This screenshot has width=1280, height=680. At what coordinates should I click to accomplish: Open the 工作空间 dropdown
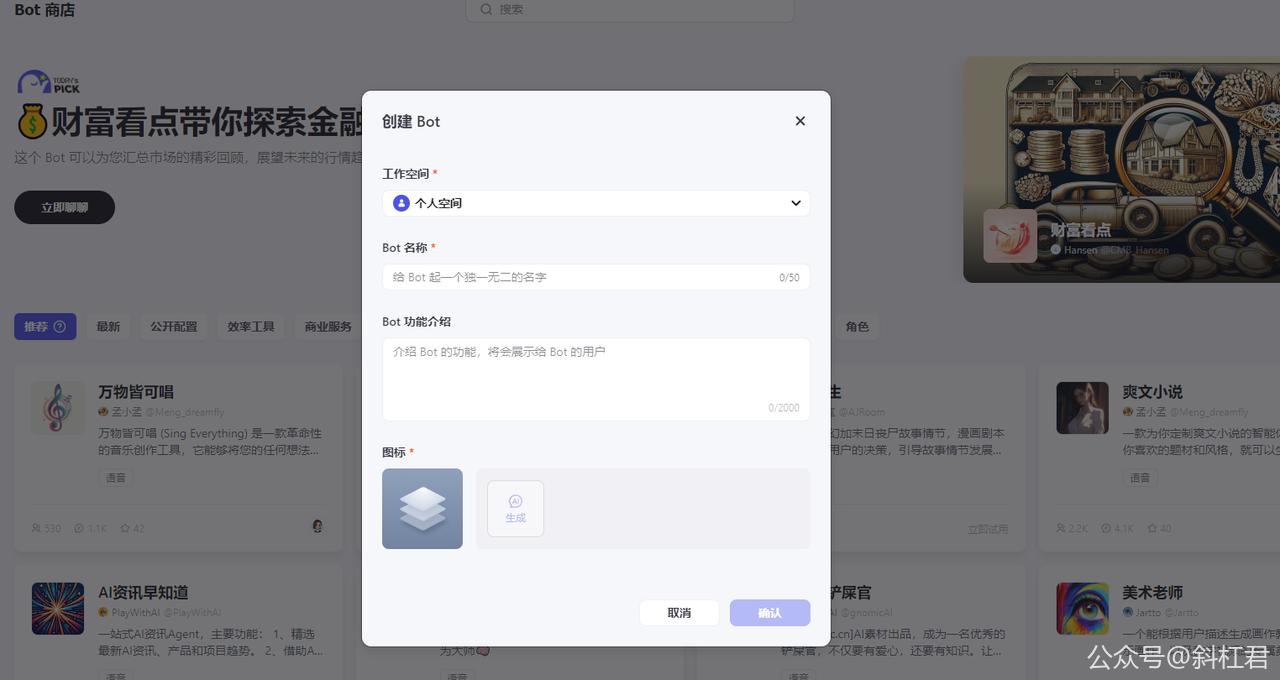[596, 203]
